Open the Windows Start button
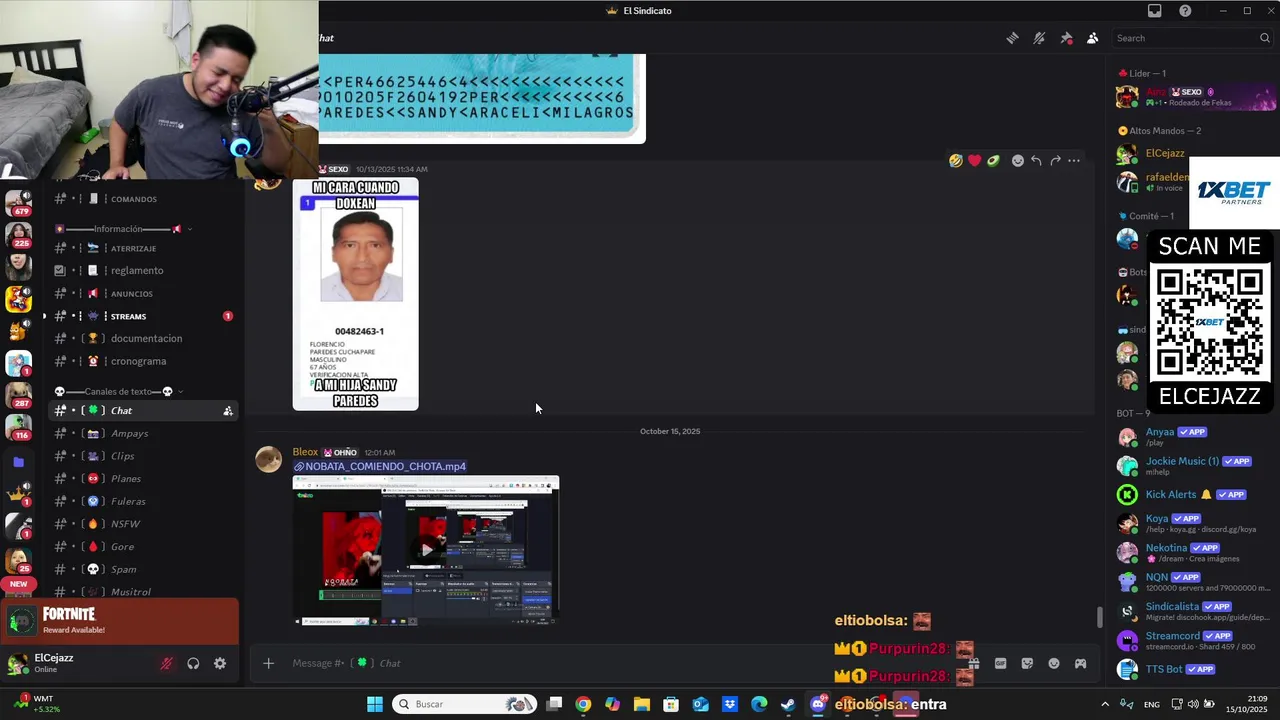The height and width of the screenshot is (720, 1280). tap(374, 704)
